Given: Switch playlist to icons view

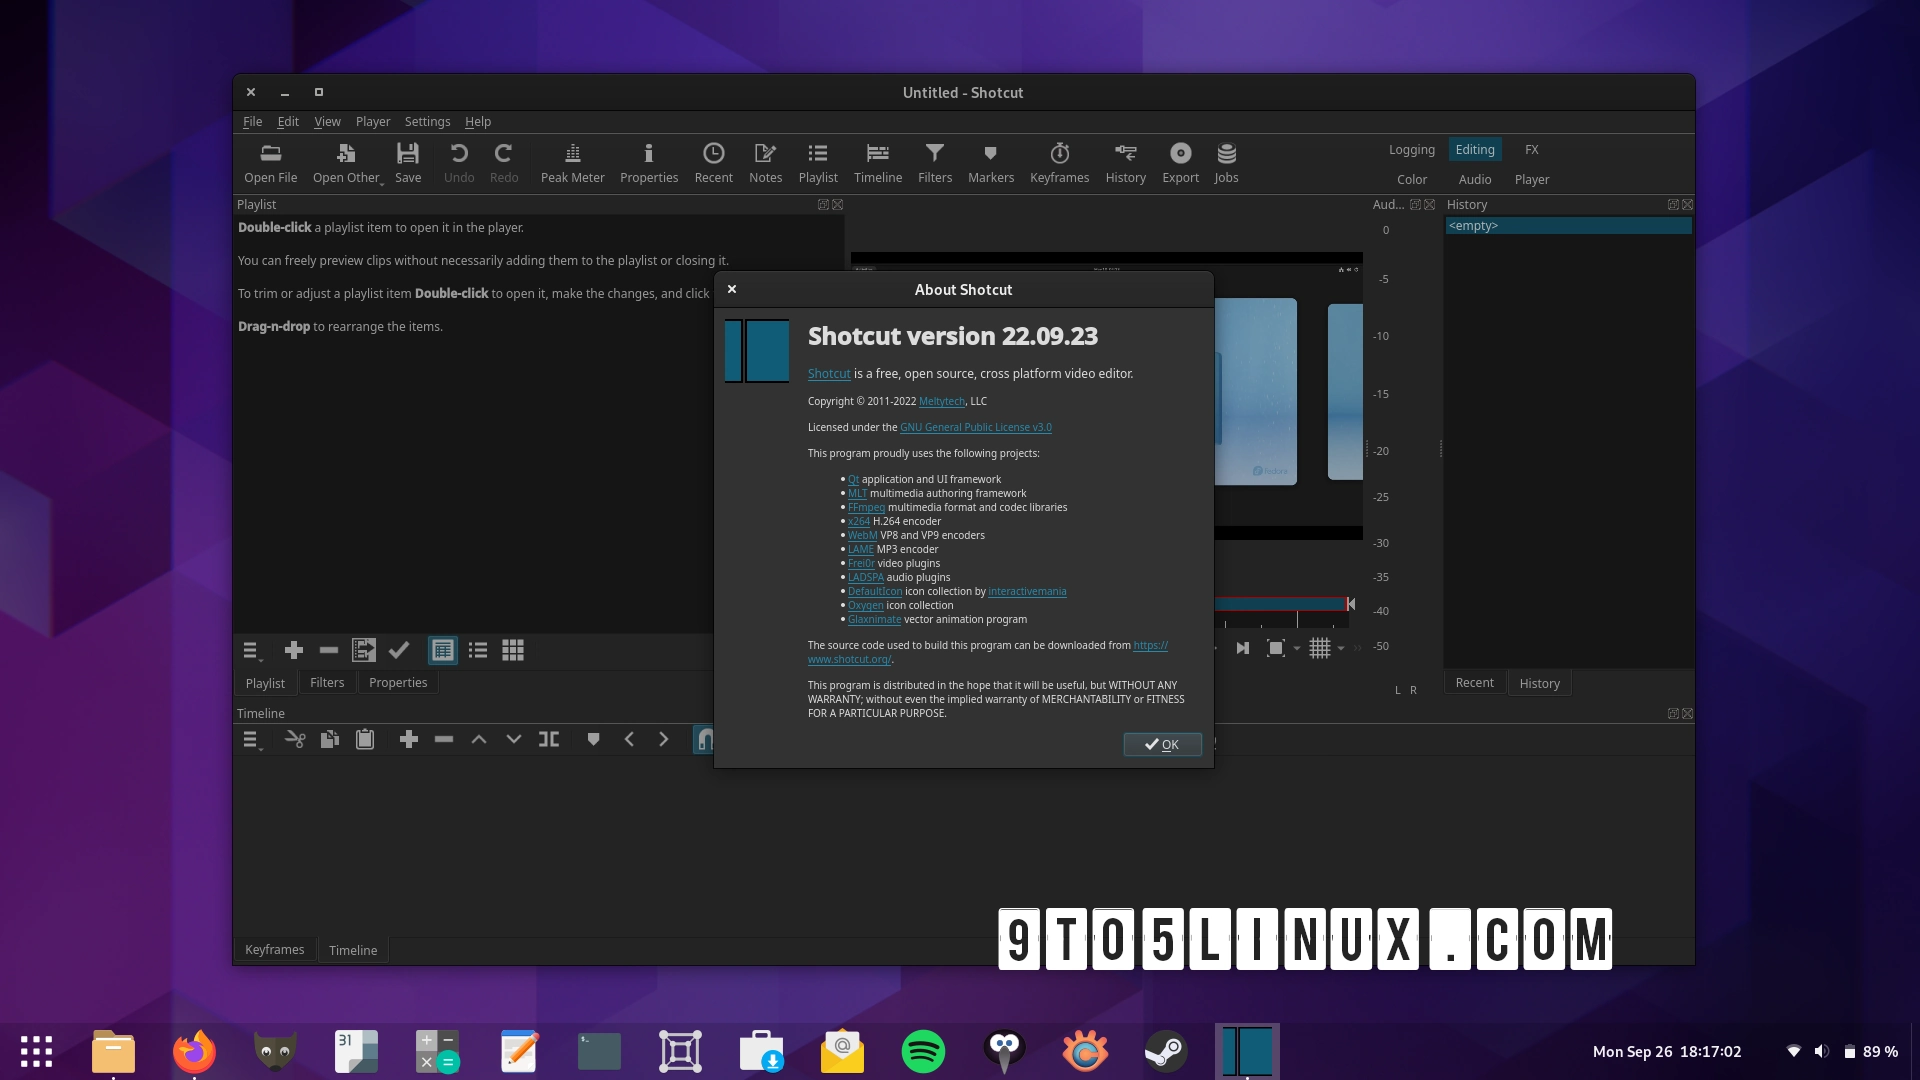Looking at the screenshot, I should 512,650.
